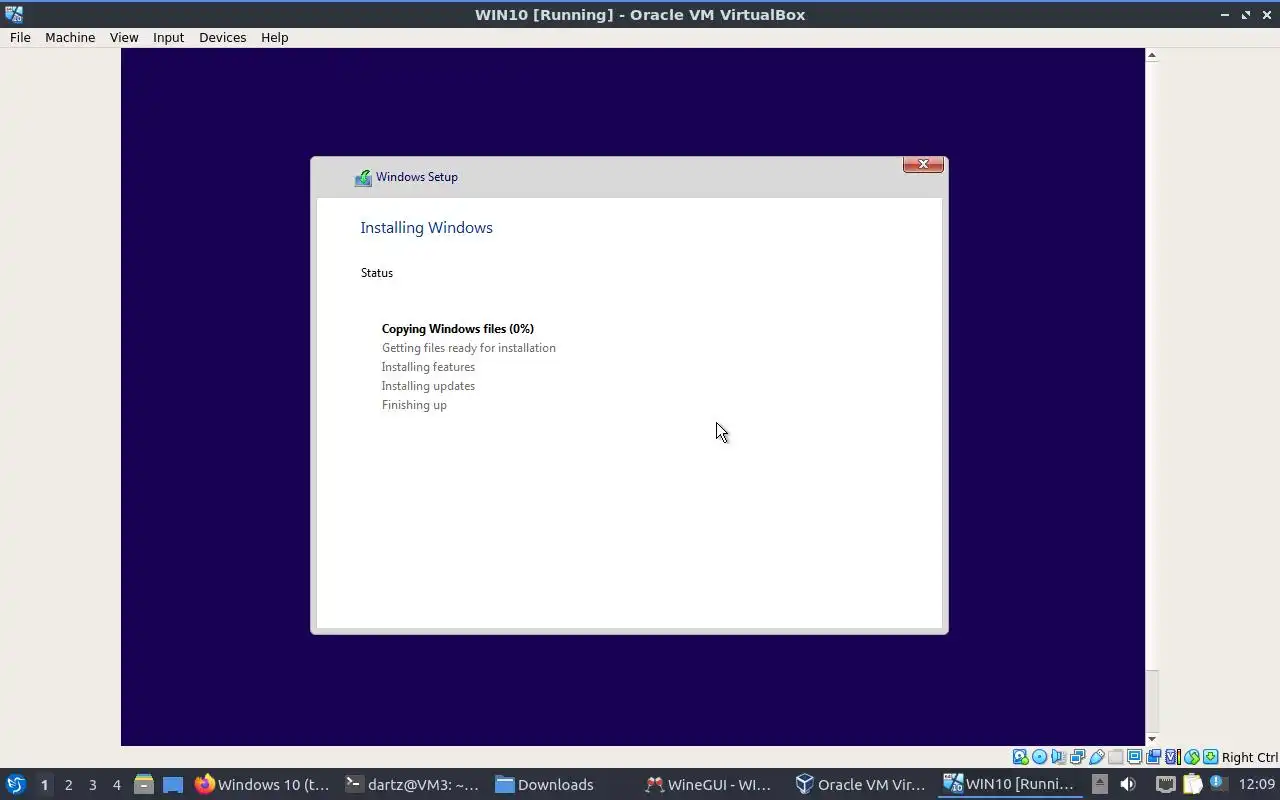Click the 'Installing updates' status line
The image size is (1280, 800).
(x=428, y=386)
